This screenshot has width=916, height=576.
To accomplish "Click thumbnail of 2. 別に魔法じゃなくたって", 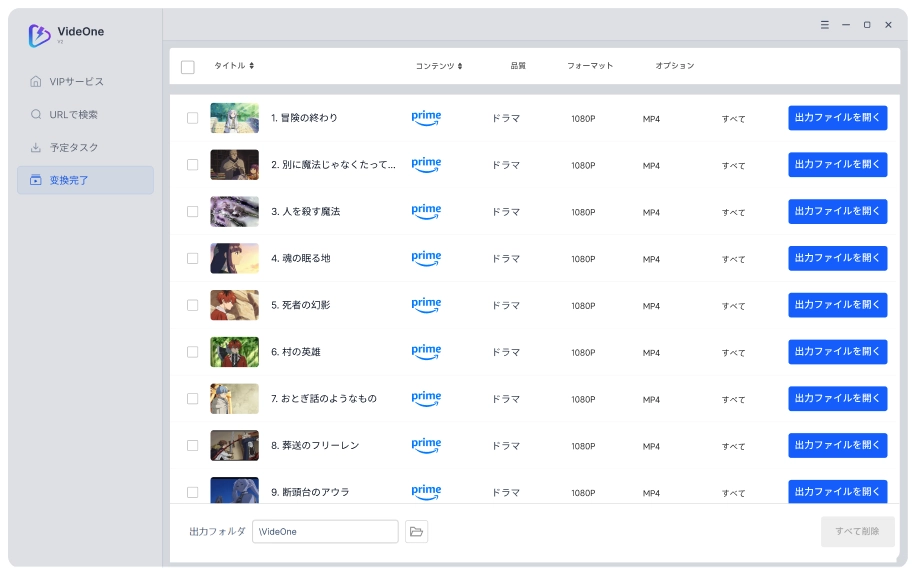I will click(234, 165).
